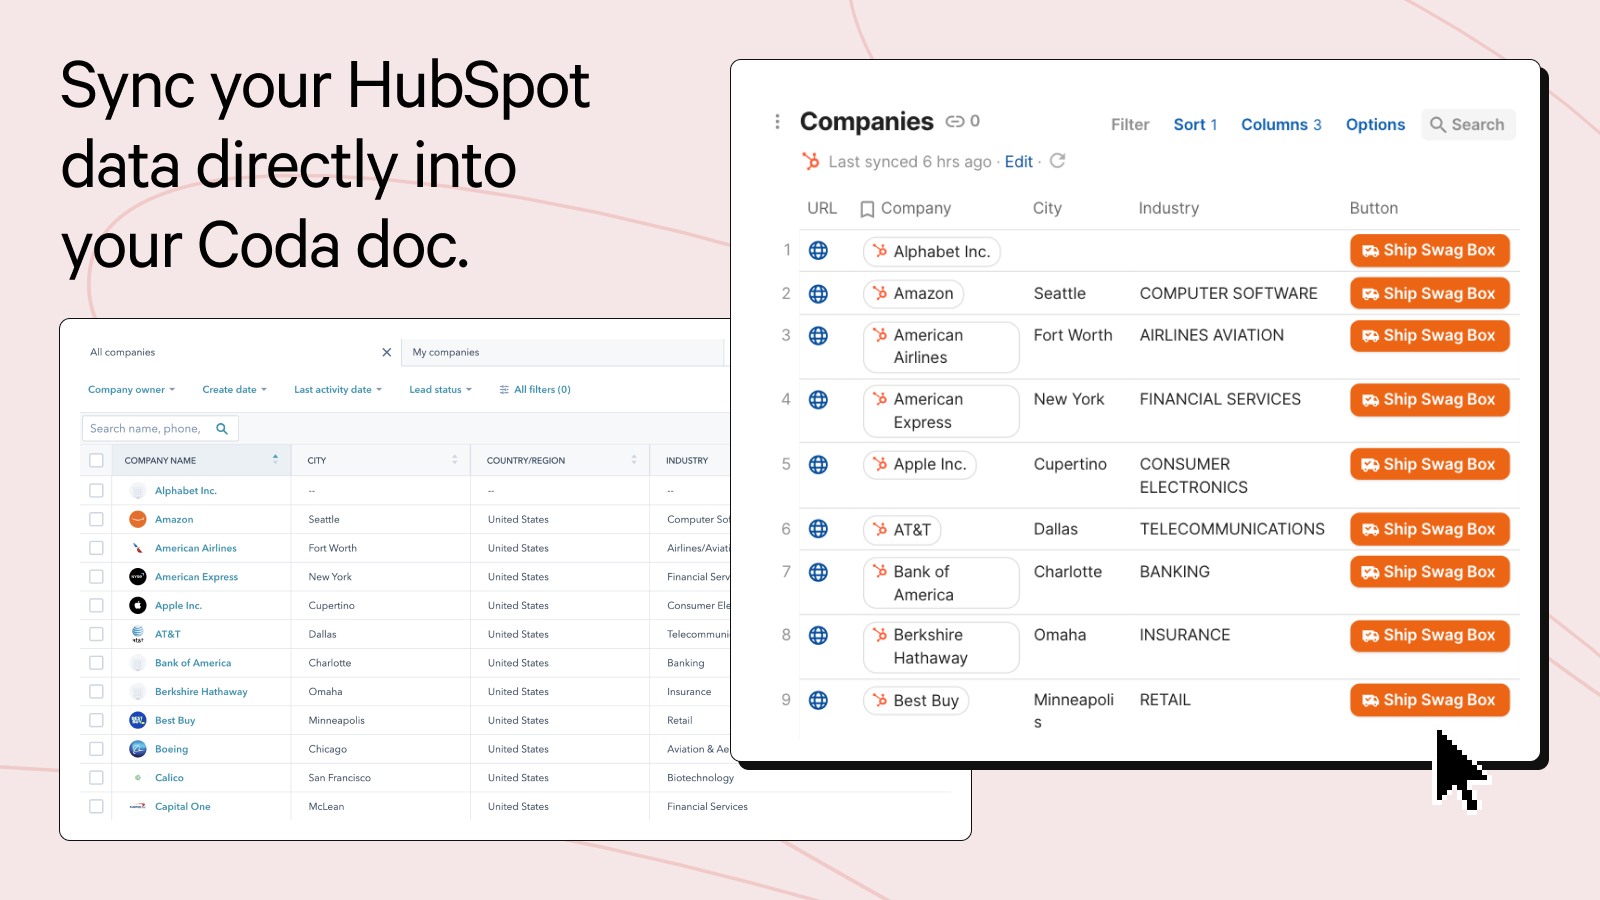
Task: Check the box for Alphabet Inc. row
Action: point(96,490)
